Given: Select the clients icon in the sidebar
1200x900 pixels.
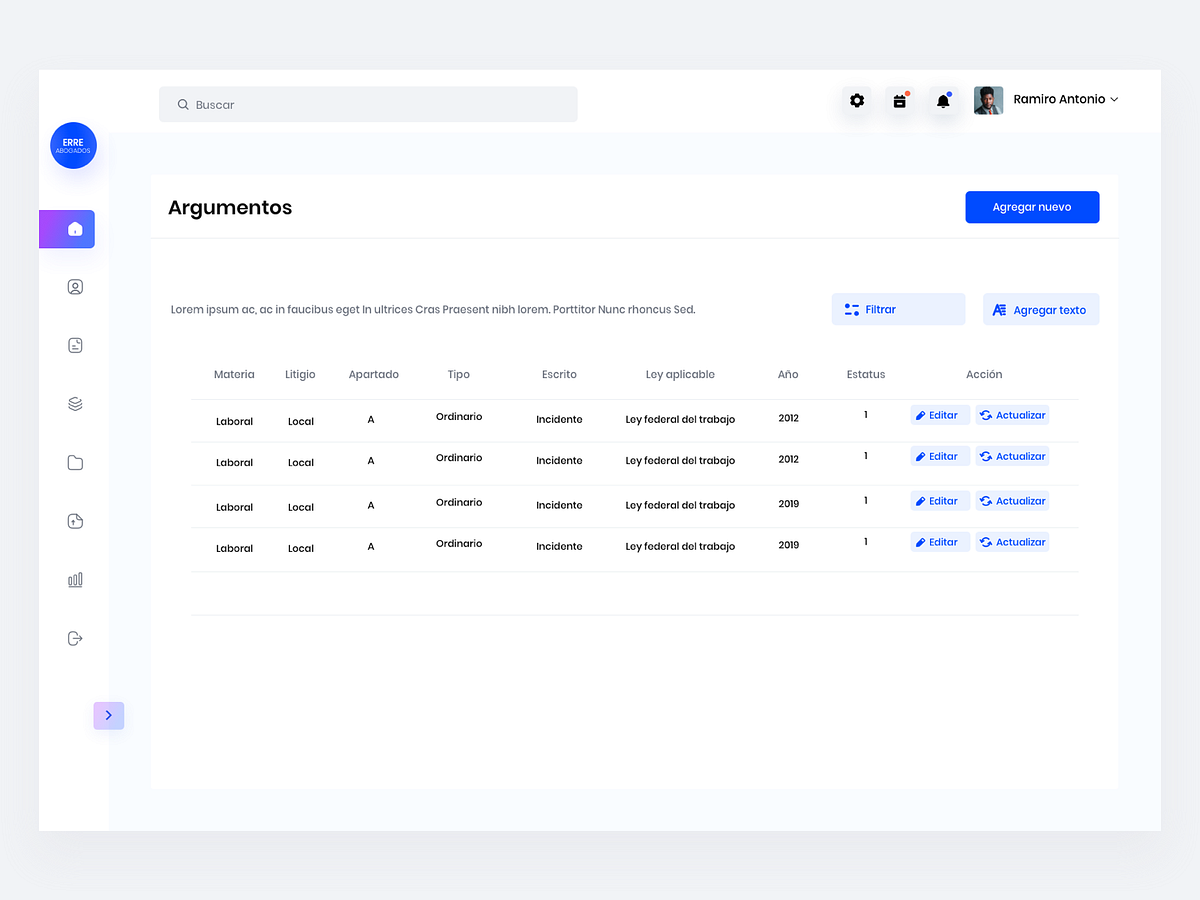Looking at the screenshot, I should point(75,286).
